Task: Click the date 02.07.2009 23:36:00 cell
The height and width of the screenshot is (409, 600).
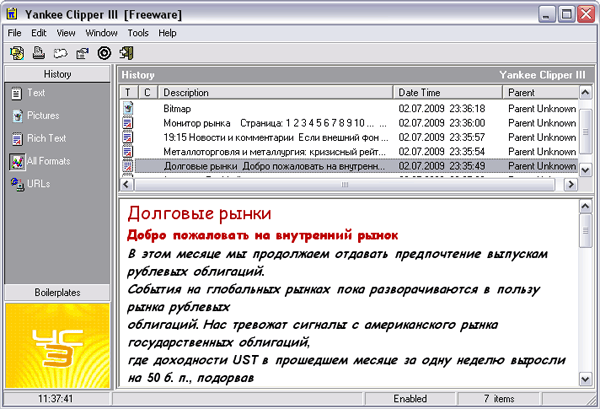Action: point(442,123)
